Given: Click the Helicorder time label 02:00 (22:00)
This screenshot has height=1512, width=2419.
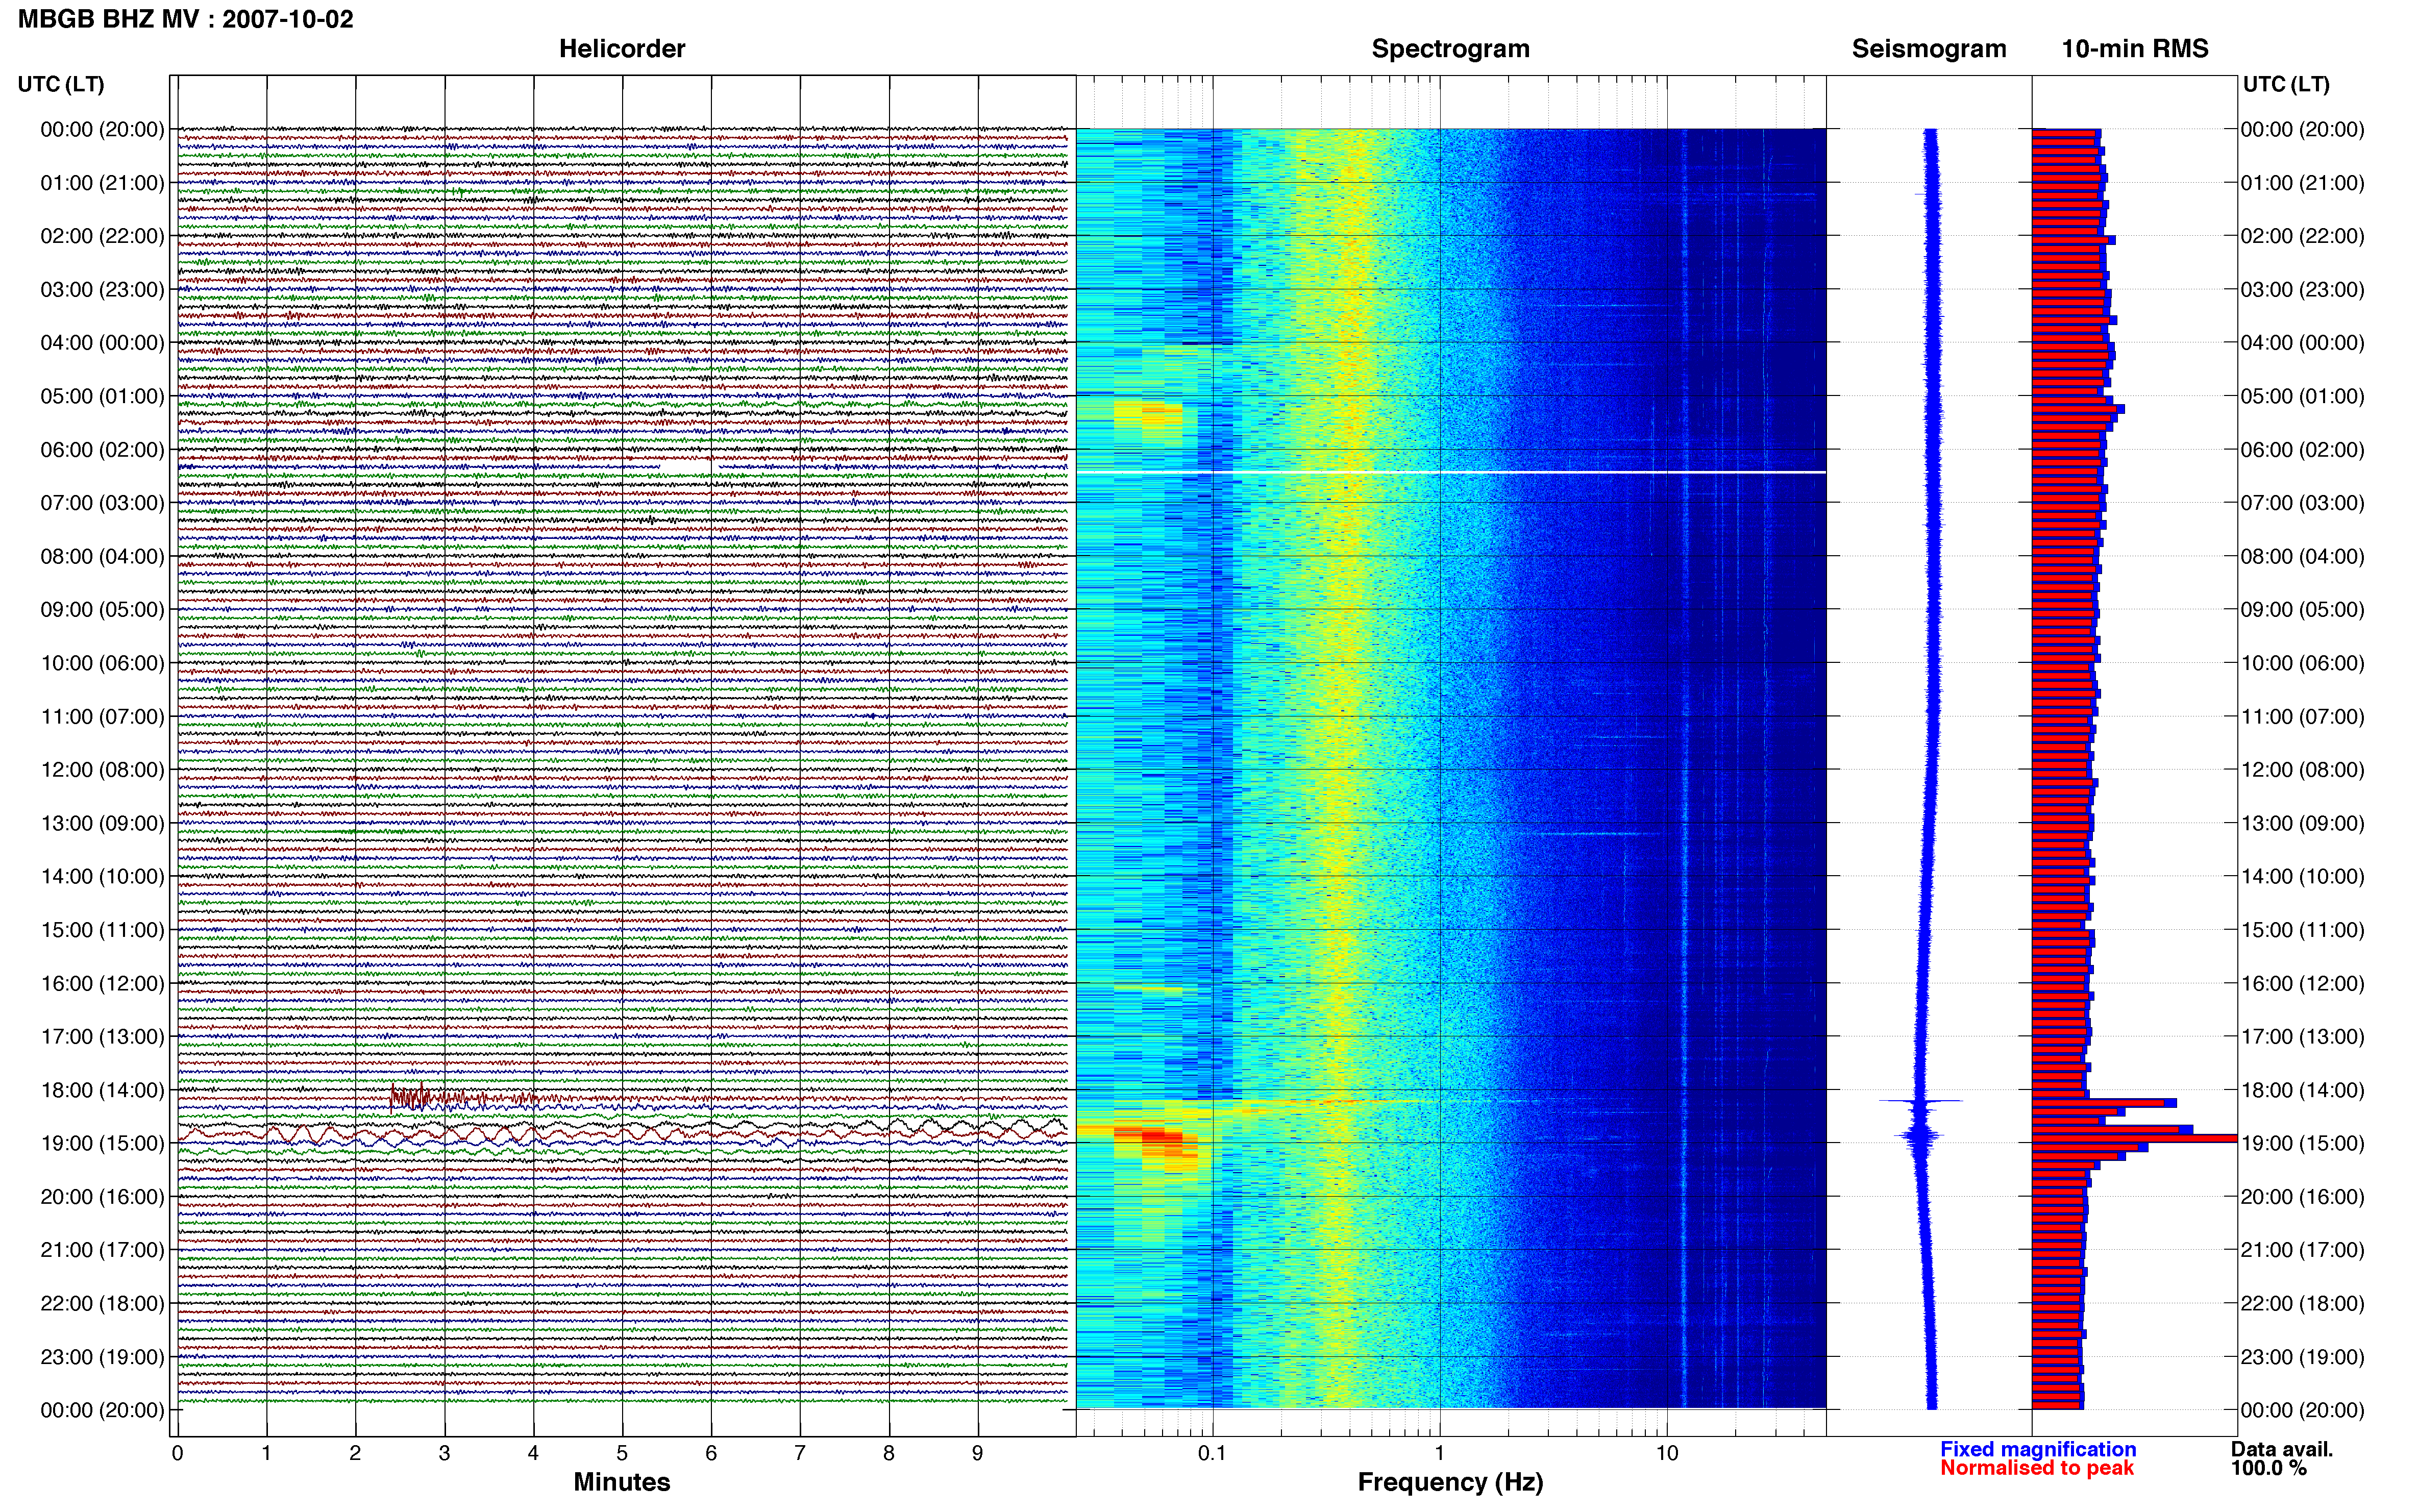Looking at the screenshot, I should pos(102,236).
